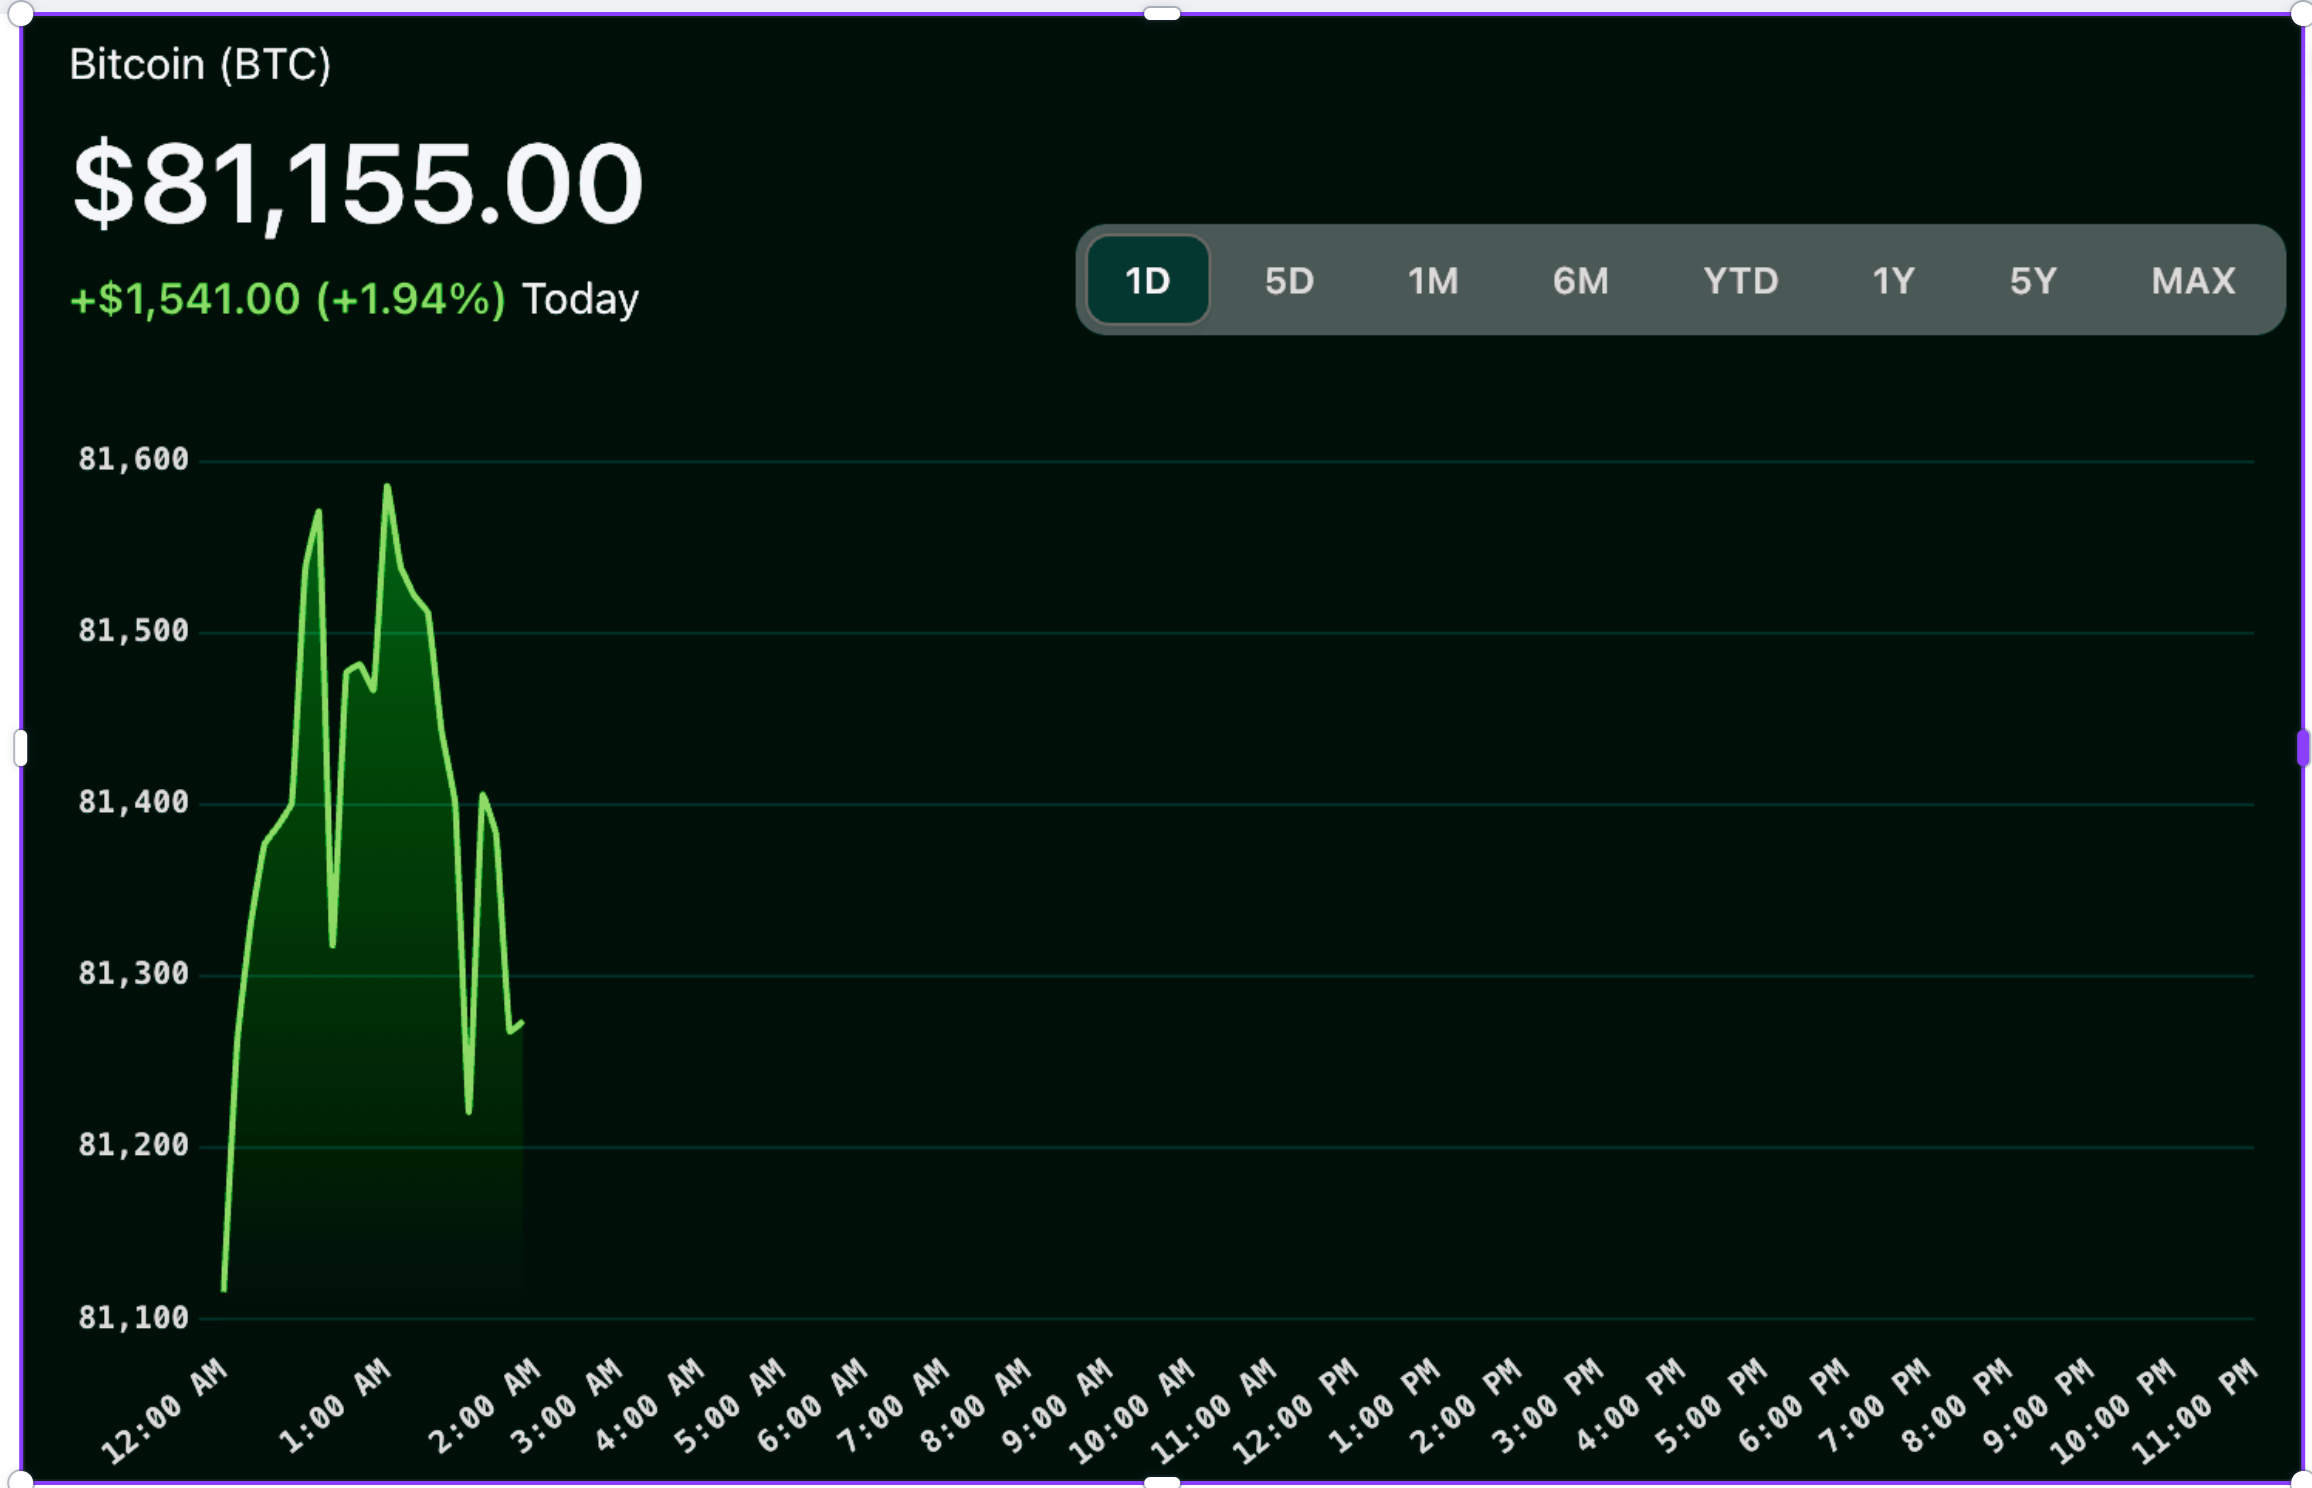Click the 6:00 AM axis label
The image size is (2312, 1488).
[x=812, y=1405]
